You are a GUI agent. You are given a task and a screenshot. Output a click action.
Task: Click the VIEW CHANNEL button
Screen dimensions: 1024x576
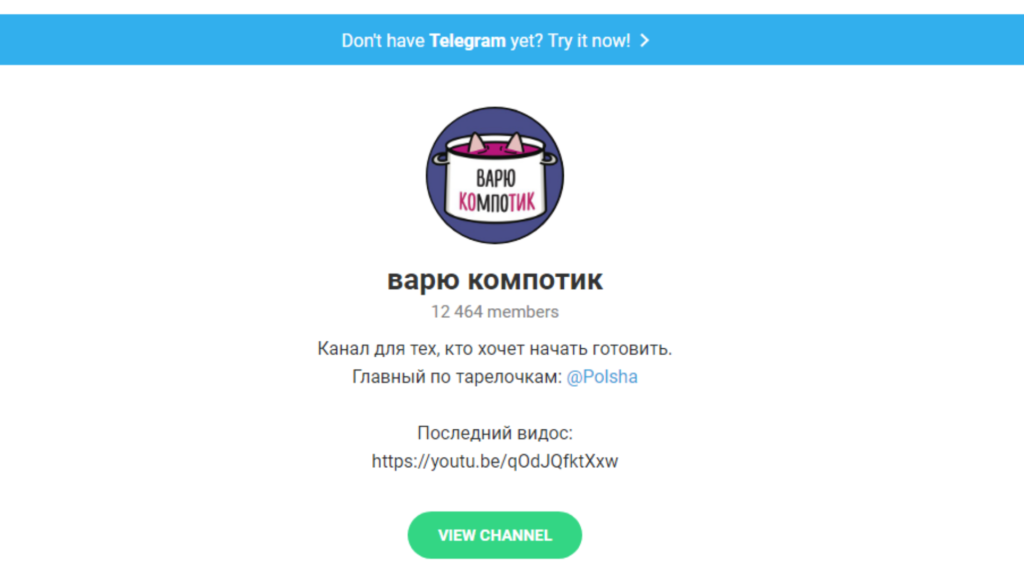(495, 535)
